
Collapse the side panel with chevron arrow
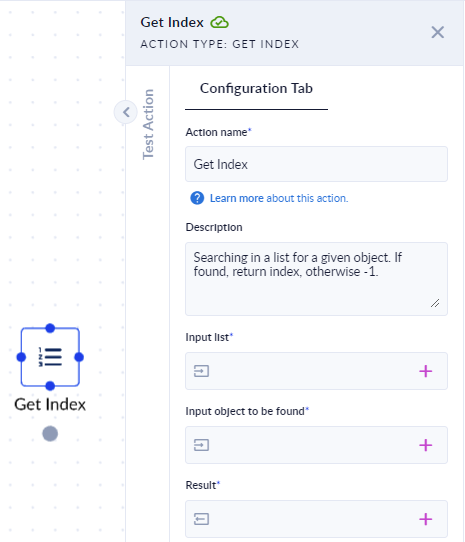[x=126, y=112]
